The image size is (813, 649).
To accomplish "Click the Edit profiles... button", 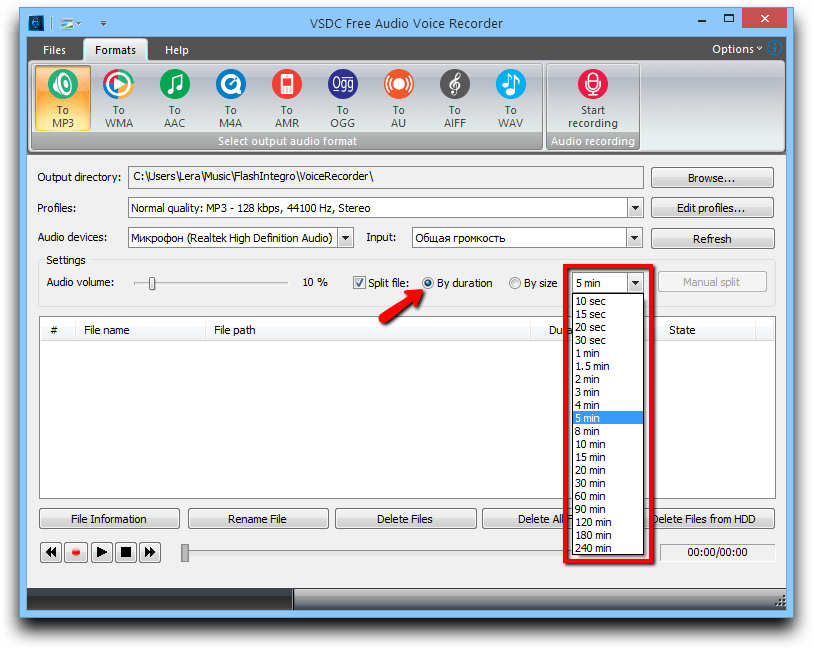I will pyautogui.click(x=712, y=208).
